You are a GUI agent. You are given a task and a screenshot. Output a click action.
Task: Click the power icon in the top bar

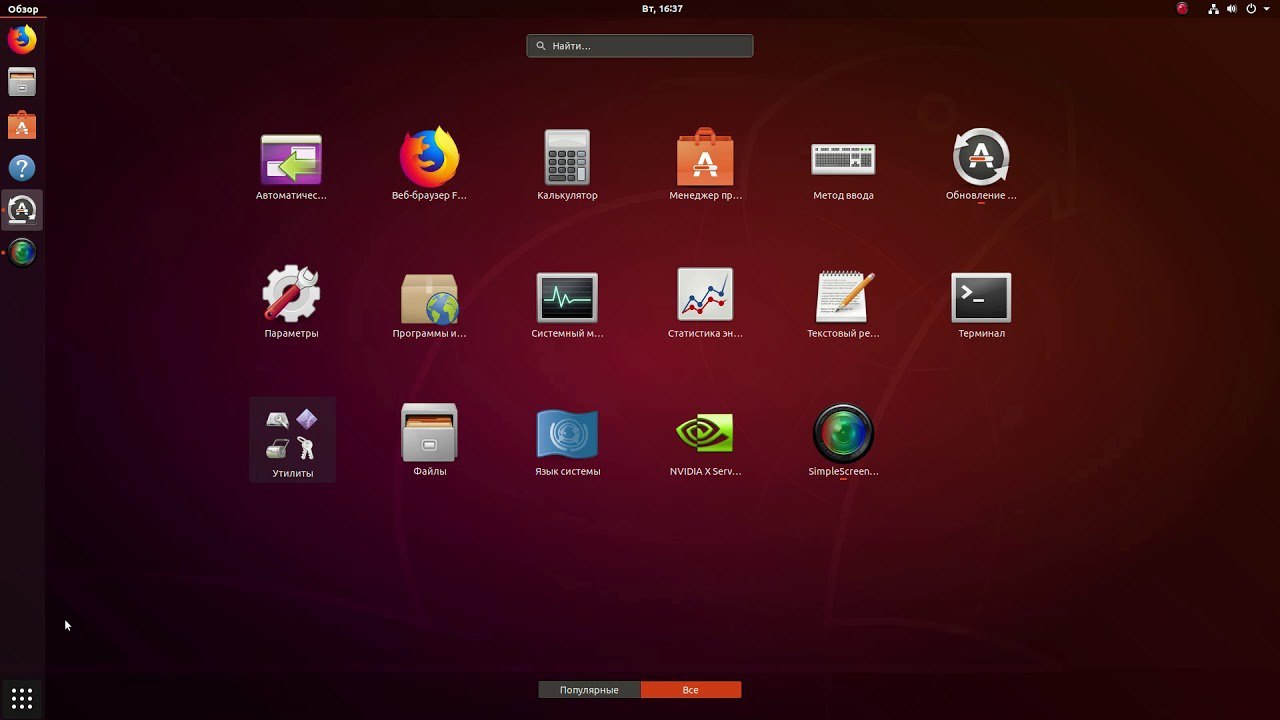click(x=1251, y=8)
